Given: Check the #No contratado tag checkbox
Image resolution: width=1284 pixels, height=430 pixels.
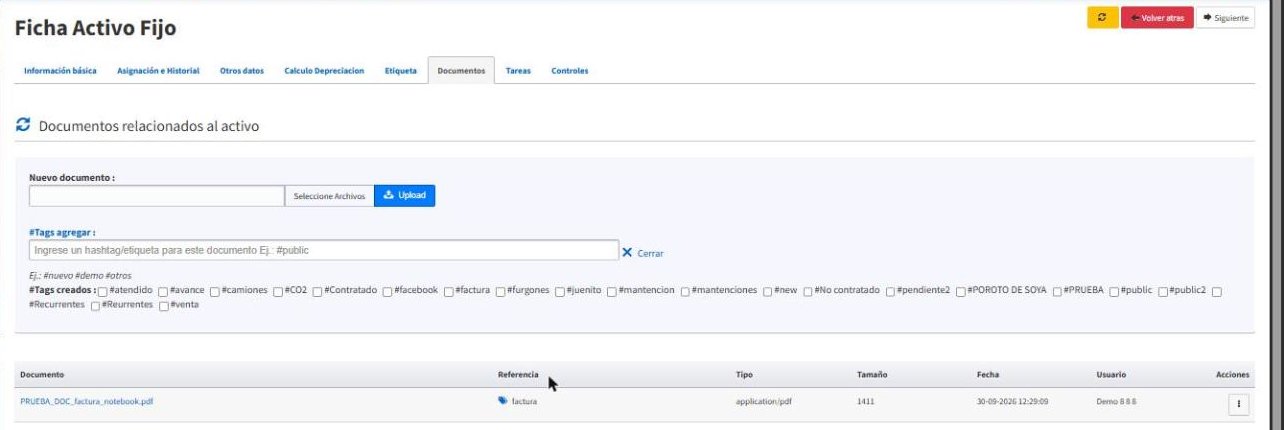Looking at the screenshot, I should tap(808, 291).
